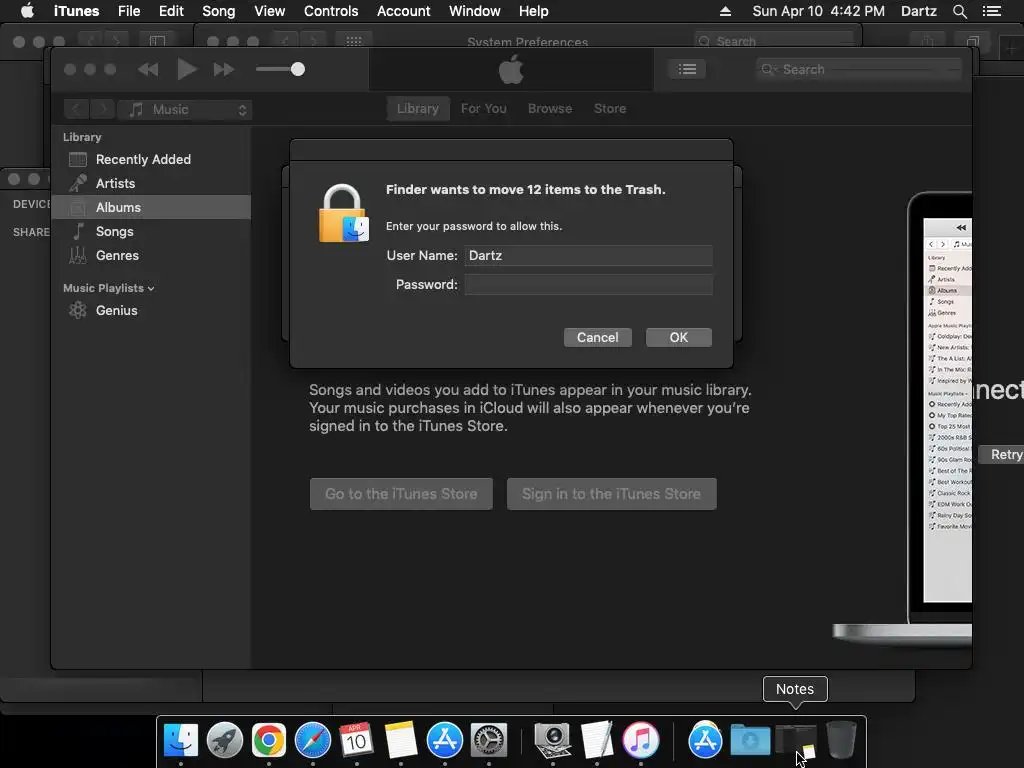This screenshot has height=768, width=1024.
Task: Select Songs in the sidebar
Action: [x=151, y=231]
